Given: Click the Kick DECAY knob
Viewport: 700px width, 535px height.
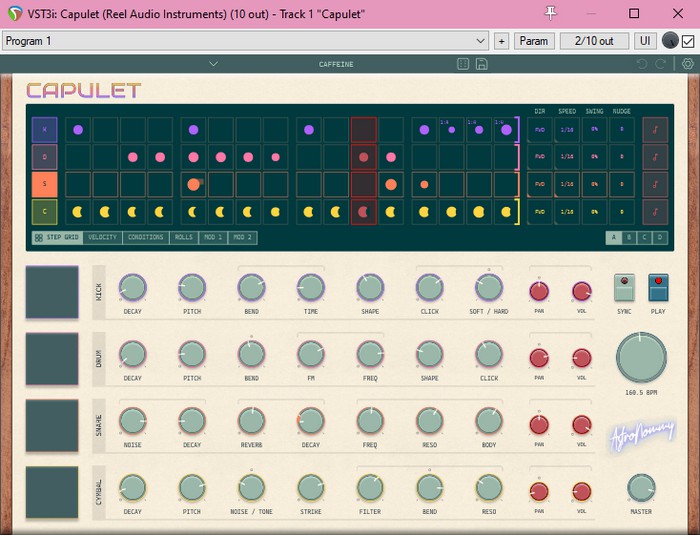Looking at the screenshot, I should [x=133, y=287].
